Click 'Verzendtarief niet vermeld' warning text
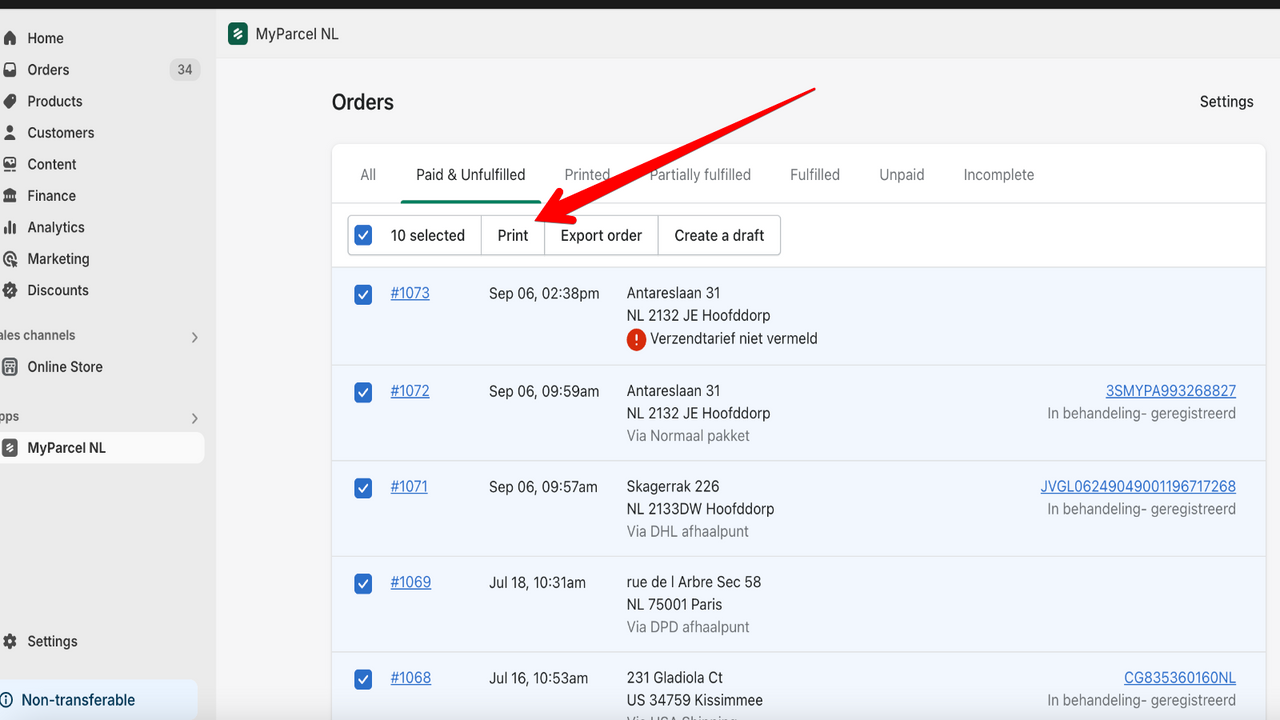This screenshot has width=1280, height=720. click(x=734, y=339)
